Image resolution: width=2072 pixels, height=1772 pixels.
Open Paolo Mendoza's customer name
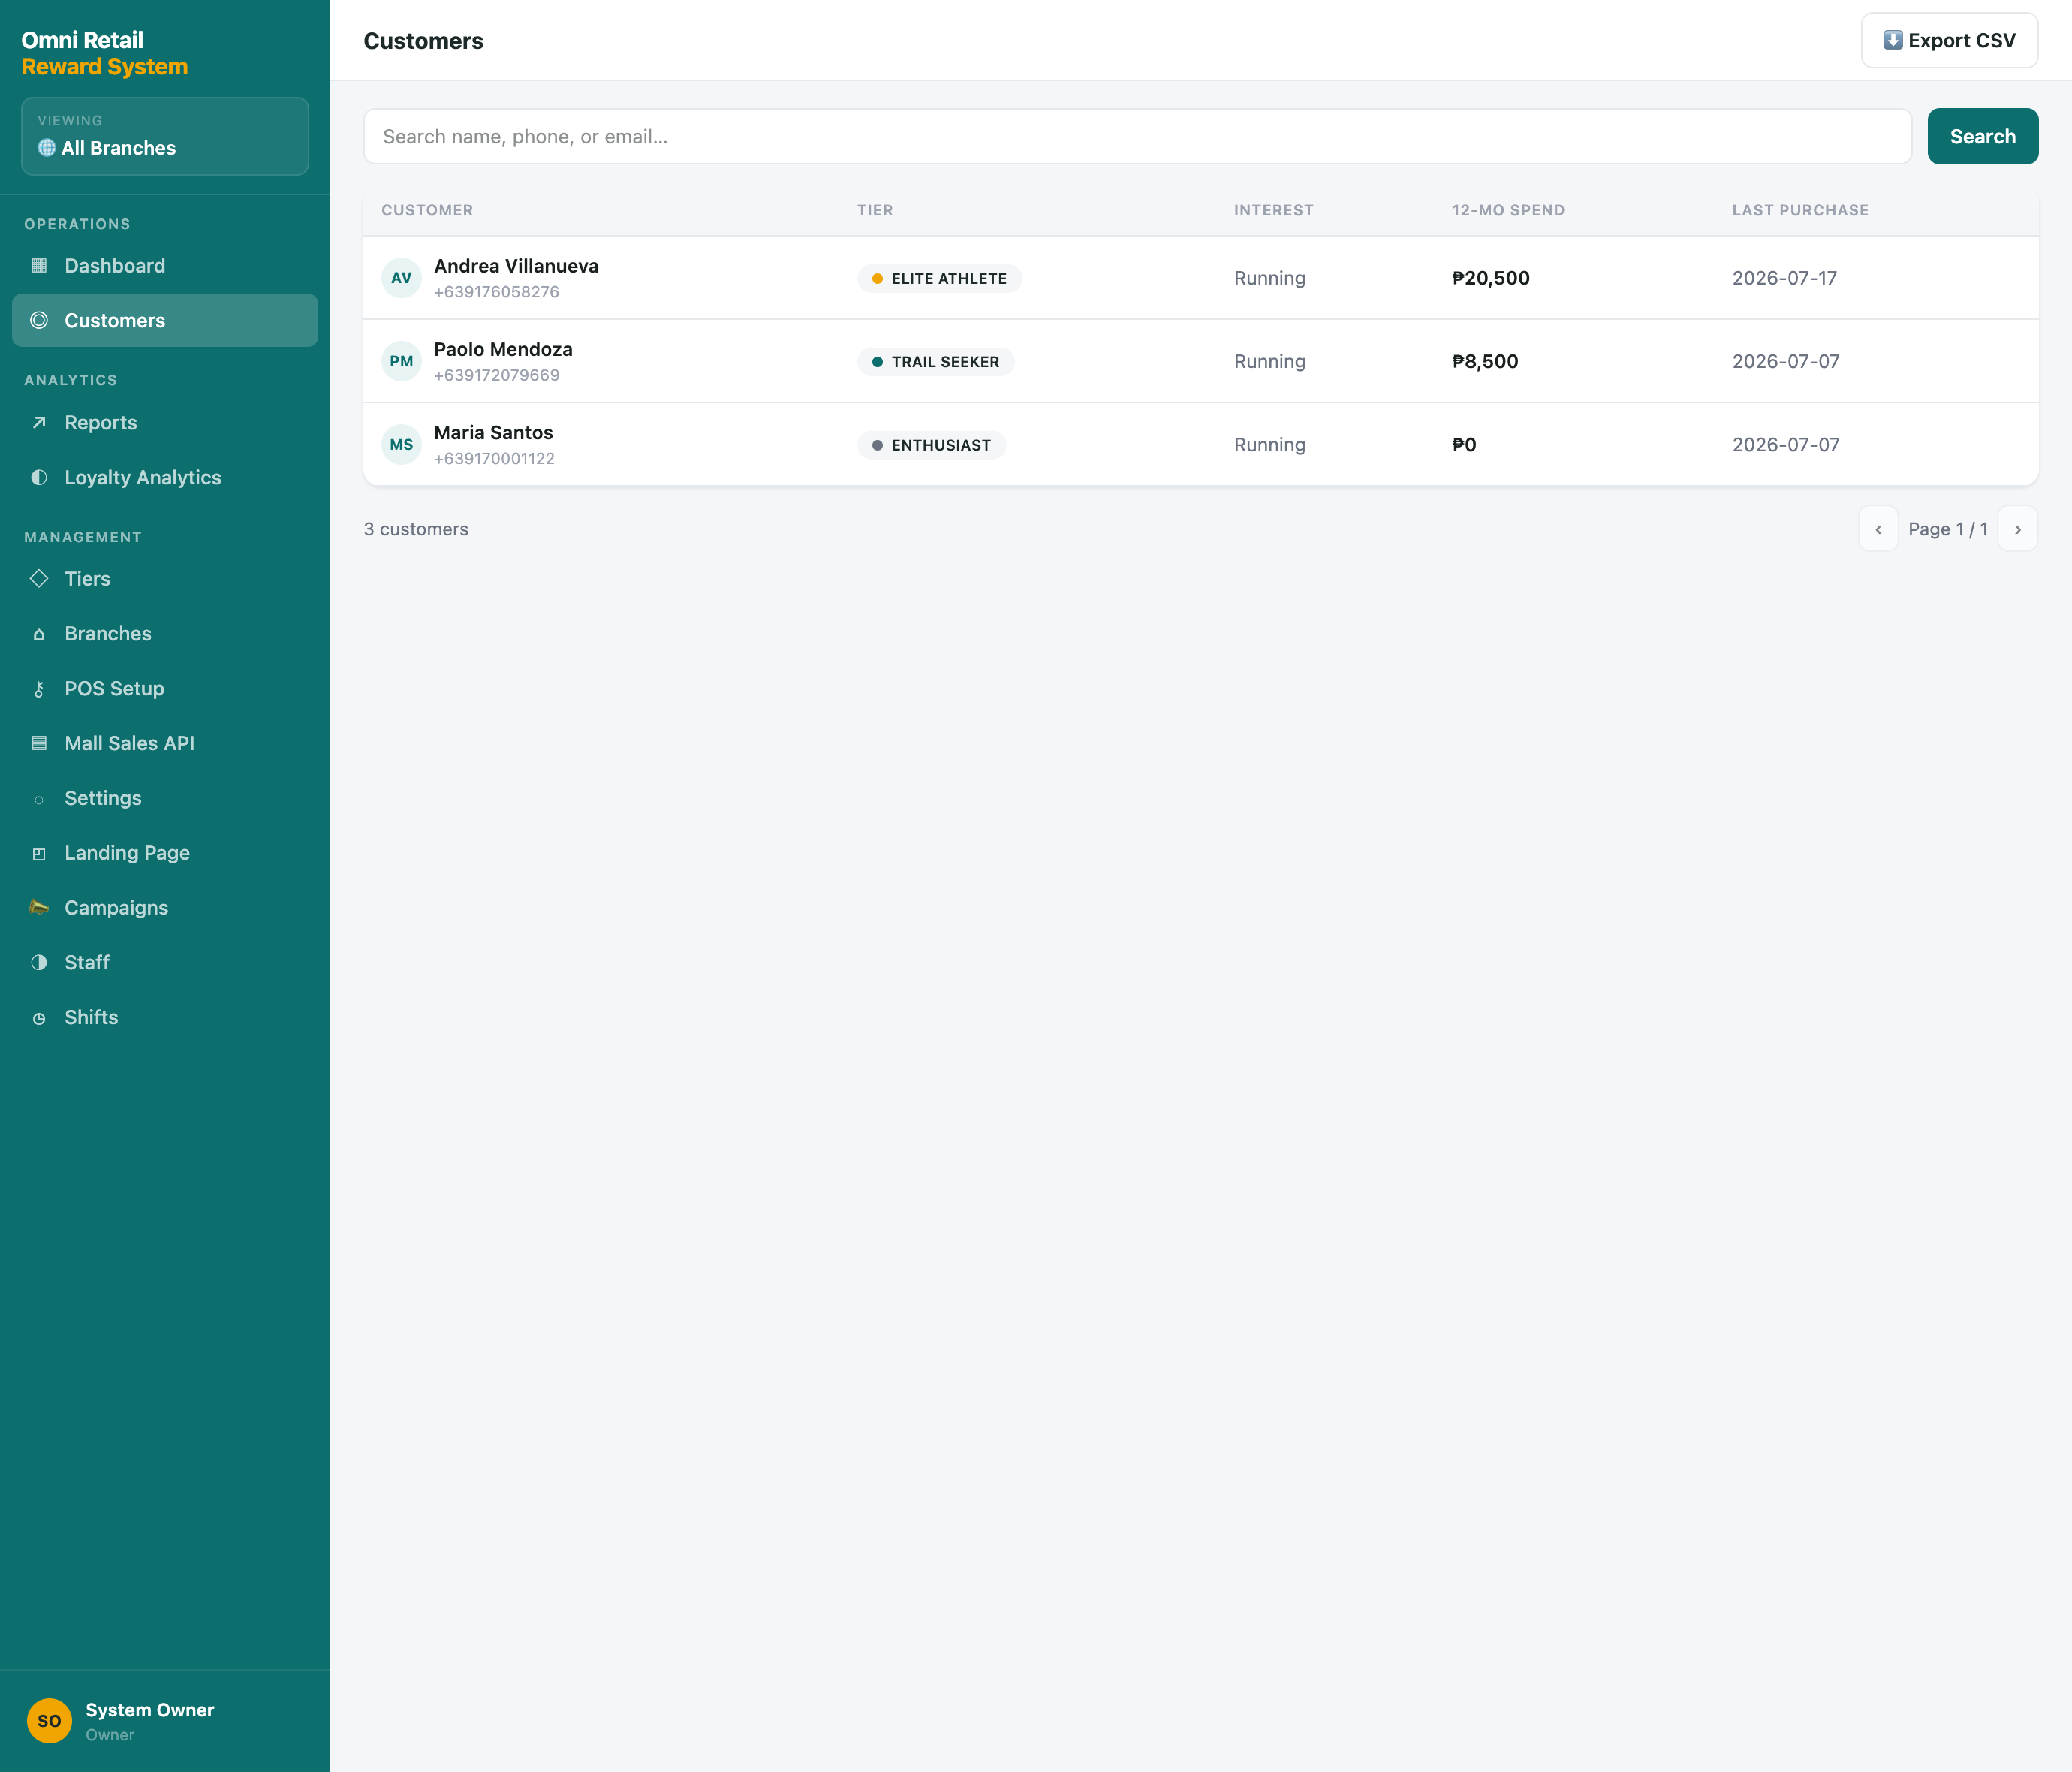(503, 350)
